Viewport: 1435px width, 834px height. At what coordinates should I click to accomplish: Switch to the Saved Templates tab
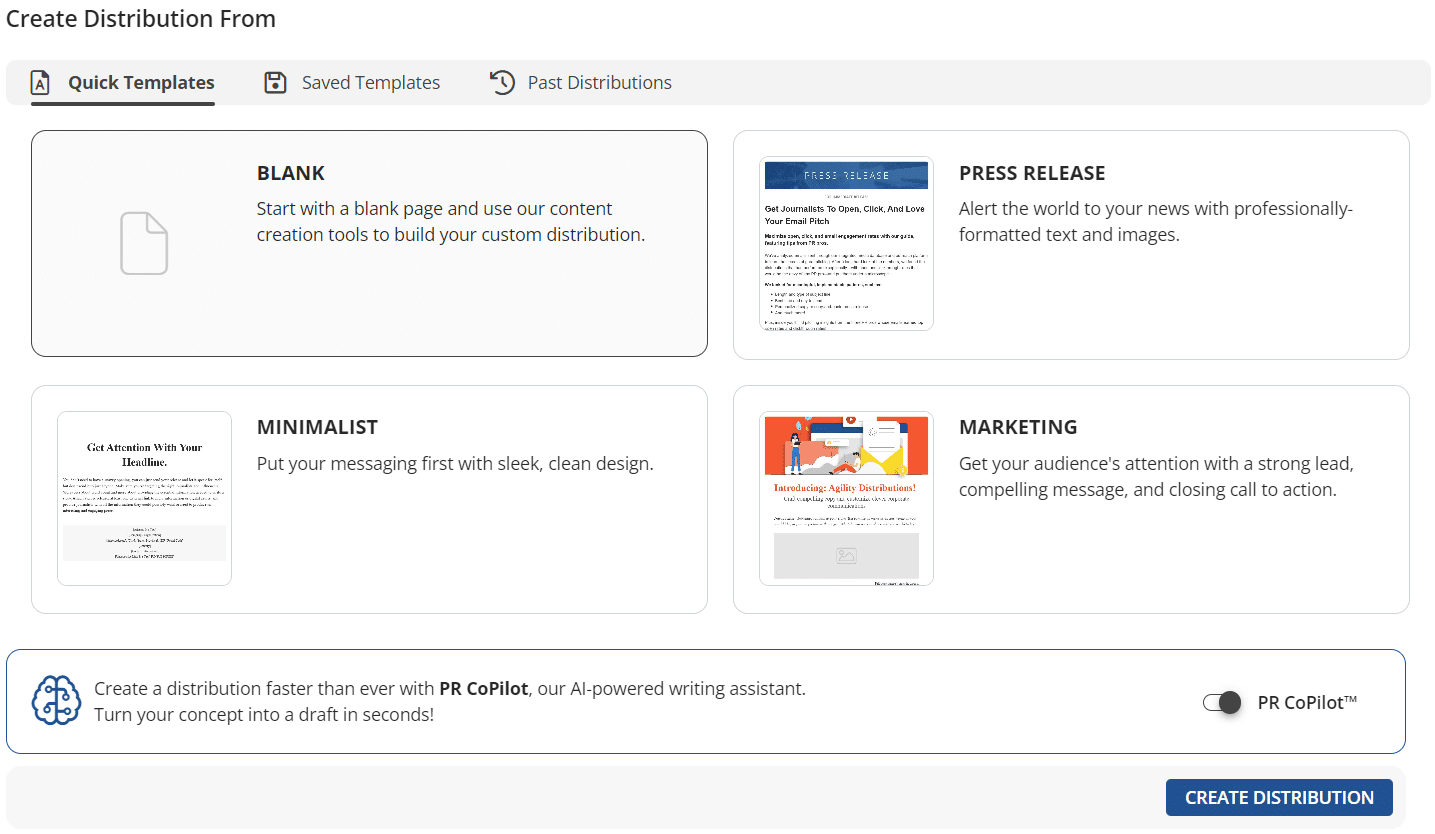[x=370, y=83]
